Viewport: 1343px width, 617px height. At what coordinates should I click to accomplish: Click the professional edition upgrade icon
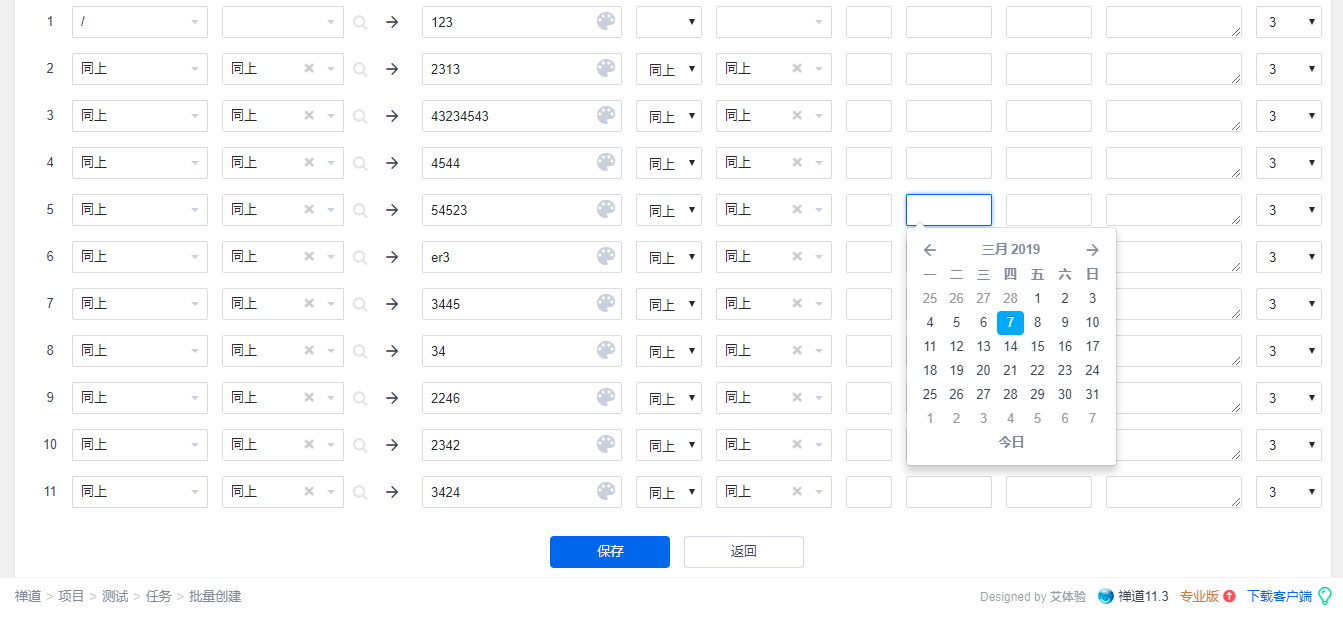[1229, 596]
